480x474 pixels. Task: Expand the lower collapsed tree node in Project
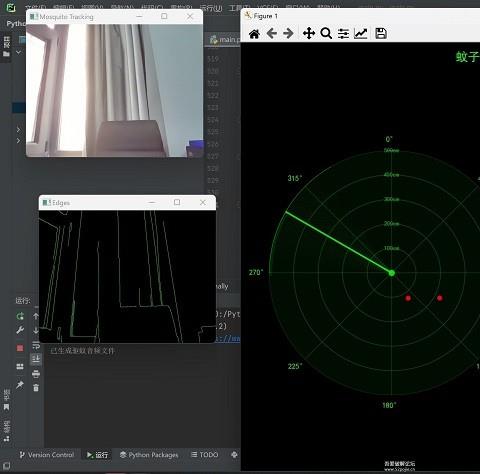(x=18, y=141)
